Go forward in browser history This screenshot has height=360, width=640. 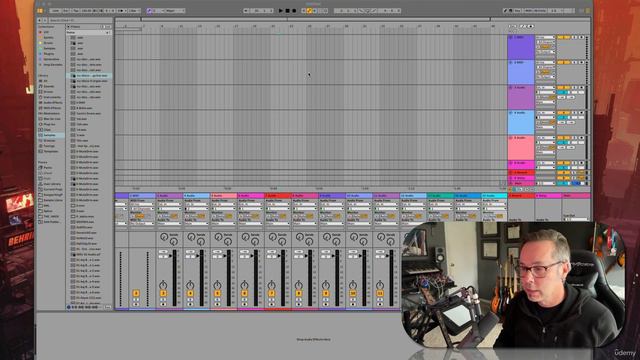click(x=45, y=20)
